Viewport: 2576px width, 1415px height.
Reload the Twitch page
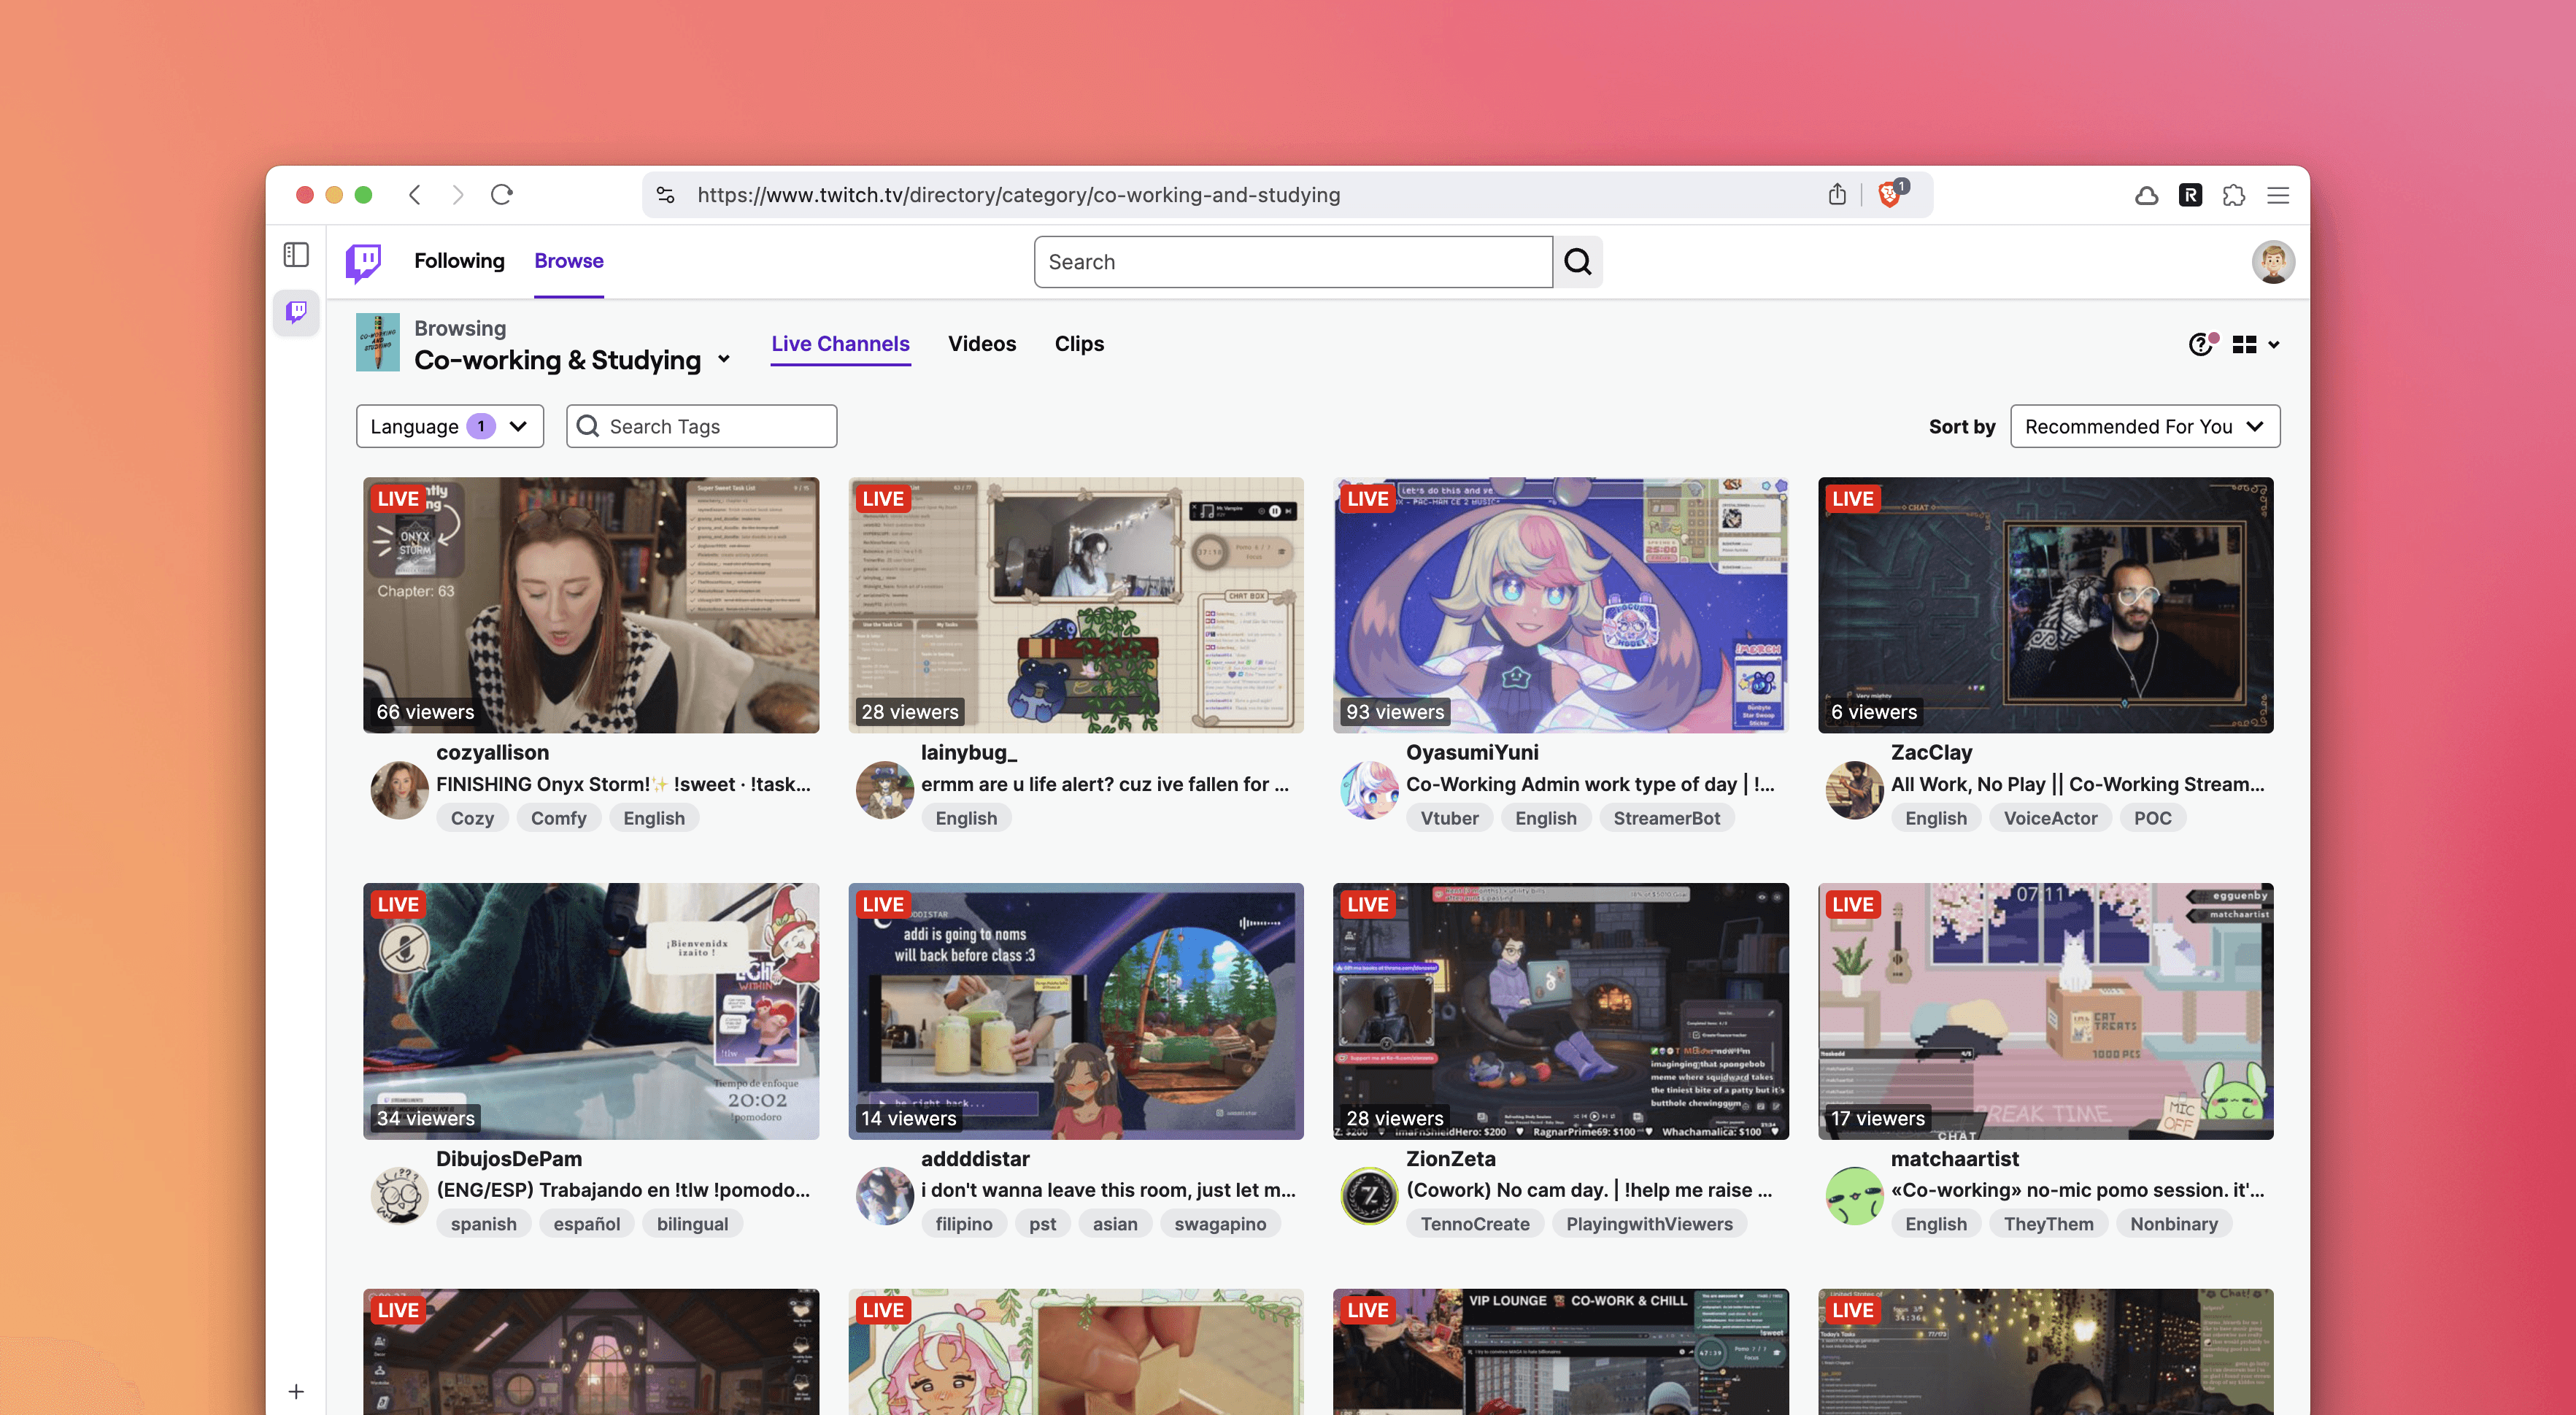coord(502,194)
